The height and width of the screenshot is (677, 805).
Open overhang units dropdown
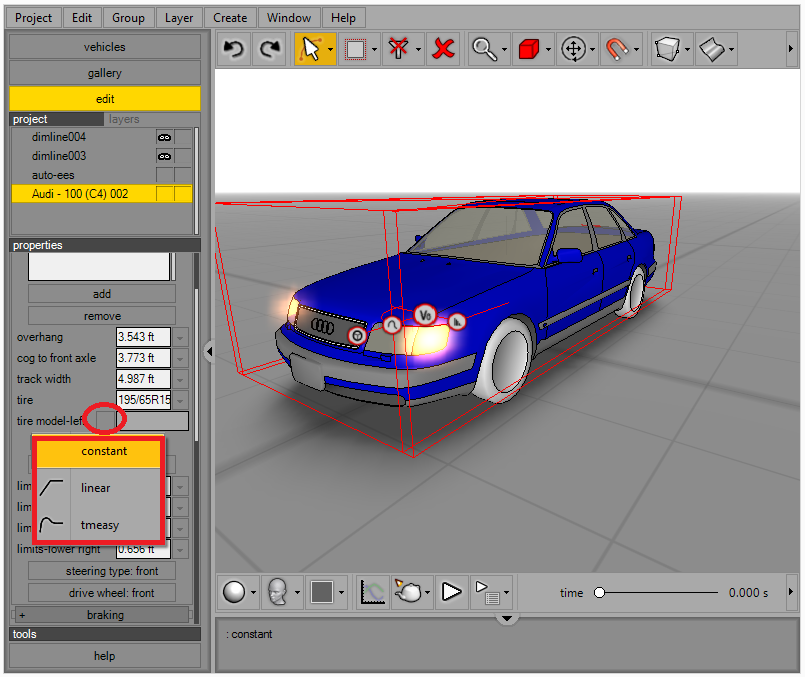[180, 337]
